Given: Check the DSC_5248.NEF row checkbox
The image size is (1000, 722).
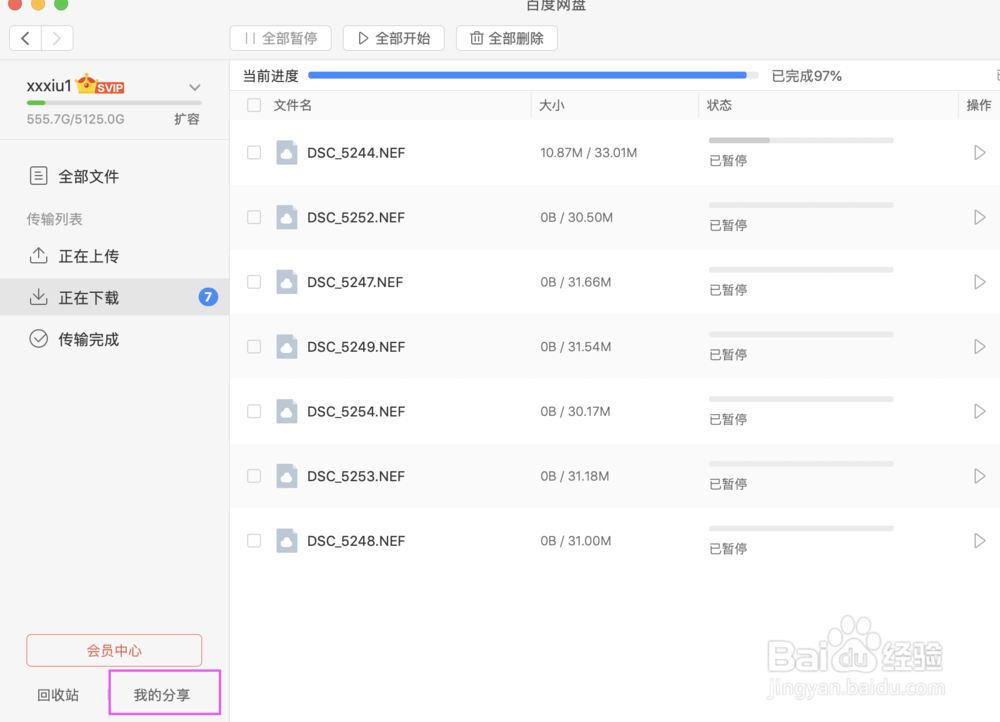Looking at the screenshot, I should coord(254,541).
